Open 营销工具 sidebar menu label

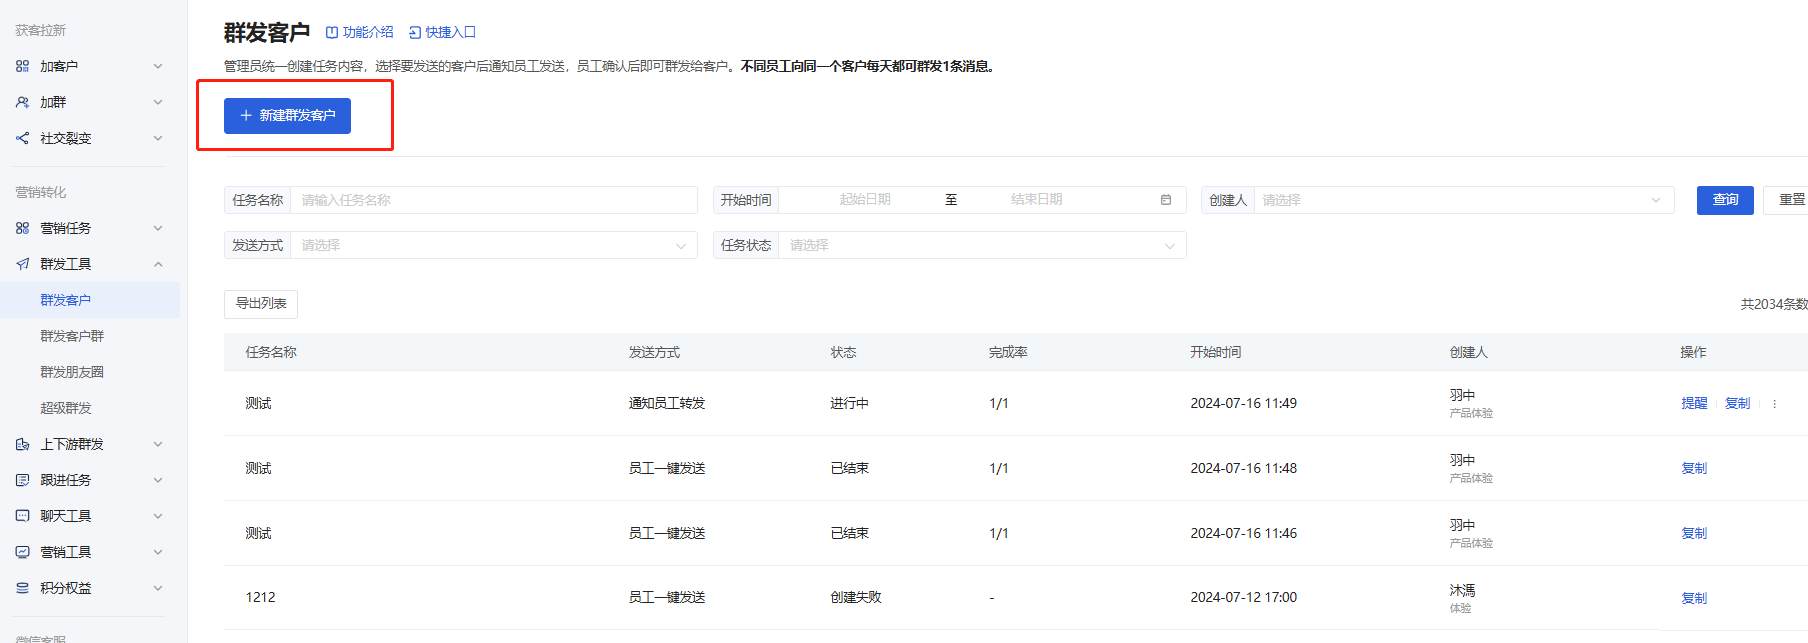[x=66, y=552]
